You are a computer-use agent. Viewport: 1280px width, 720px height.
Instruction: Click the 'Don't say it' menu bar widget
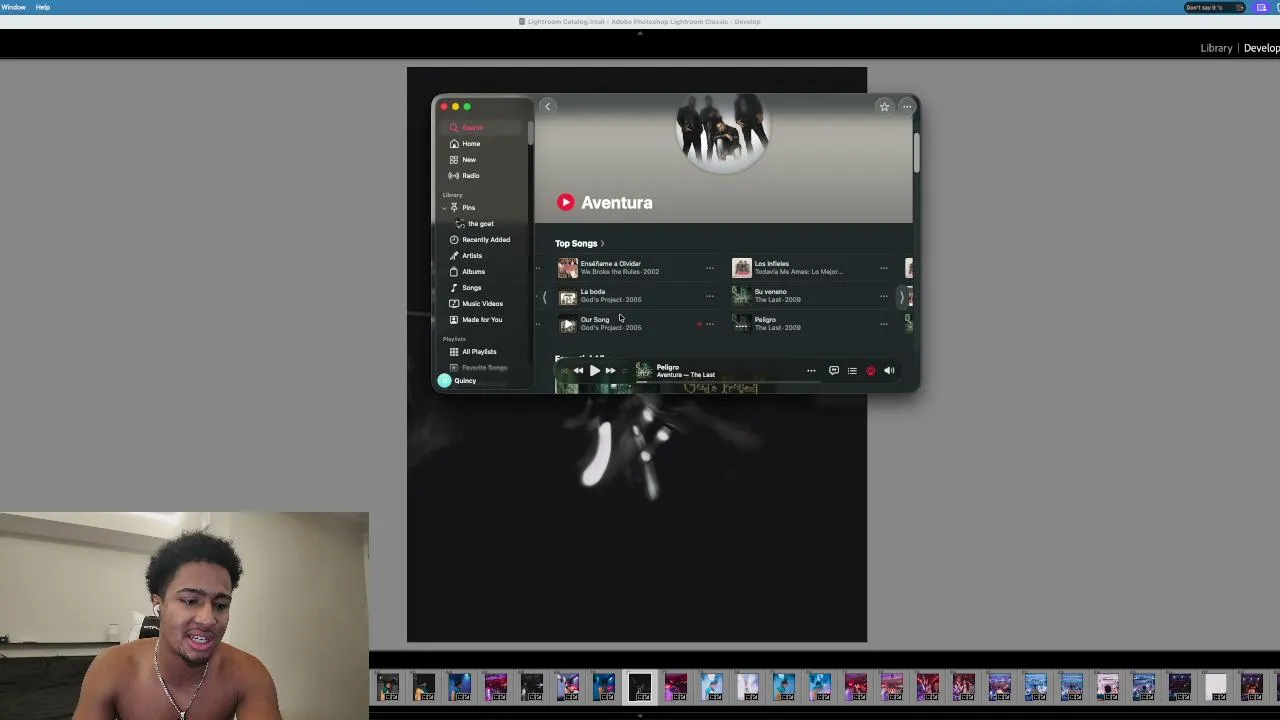click(x=1215, y=7)
